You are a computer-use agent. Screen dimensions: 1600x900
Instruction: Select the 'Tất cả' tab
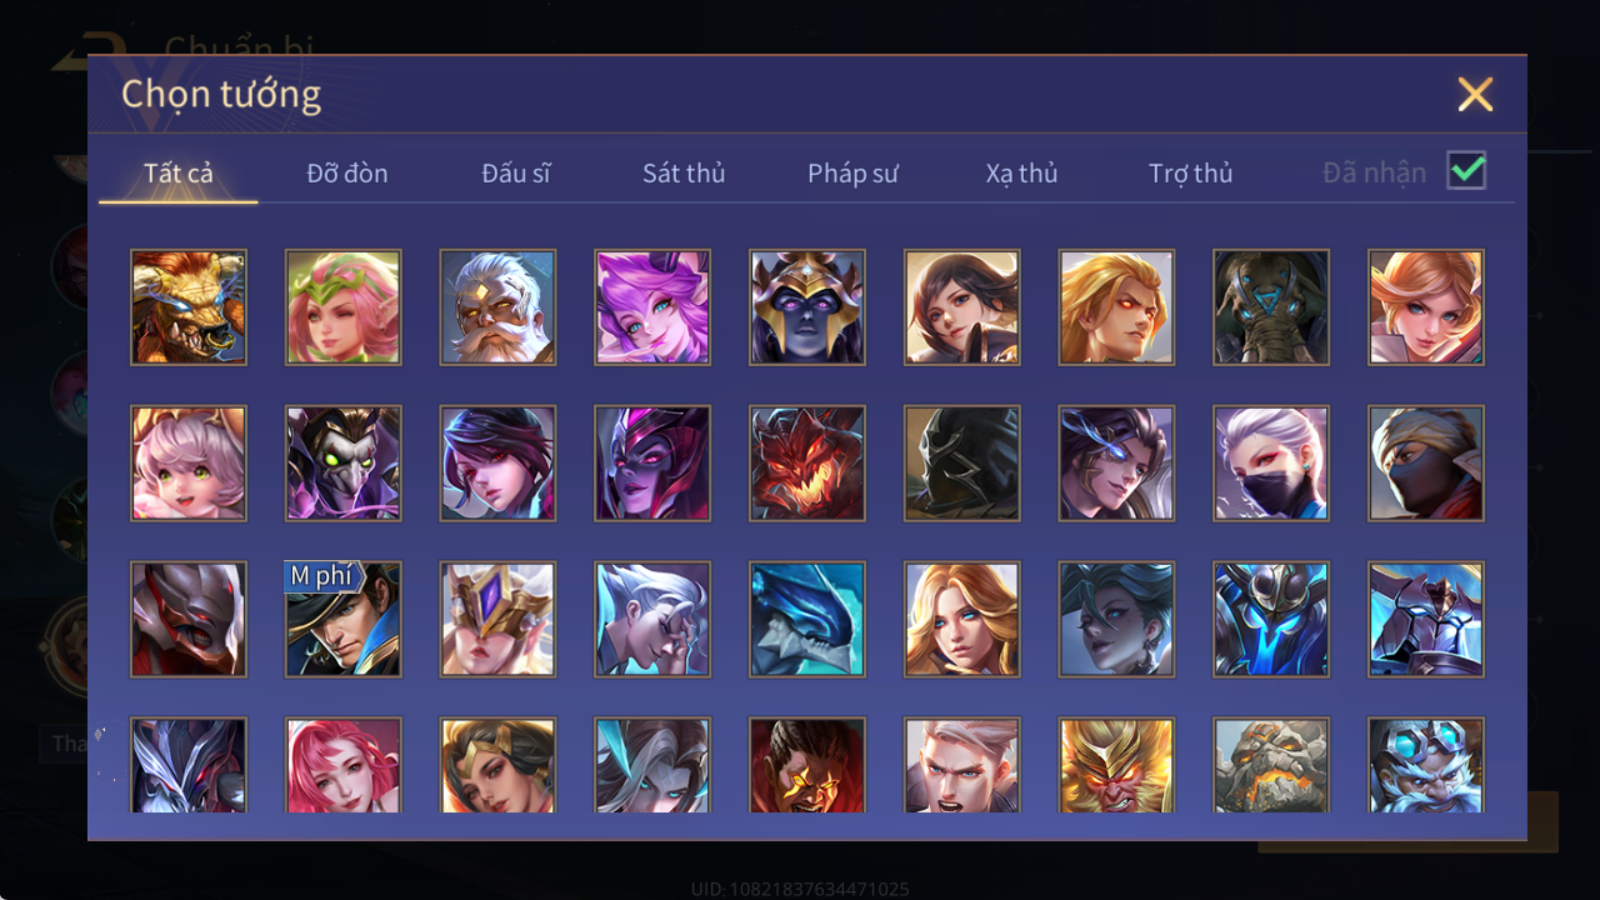click(x=178, y=173)
